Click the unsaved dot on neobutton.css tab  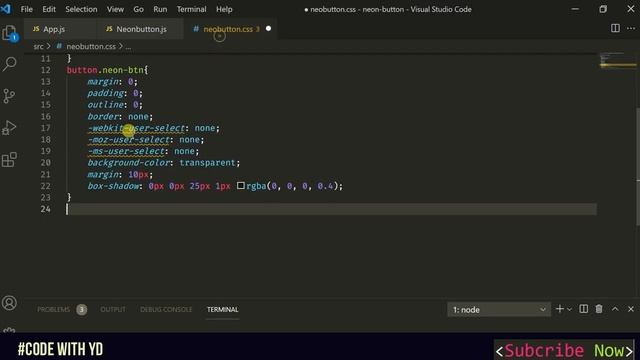[x=268, y=29]
